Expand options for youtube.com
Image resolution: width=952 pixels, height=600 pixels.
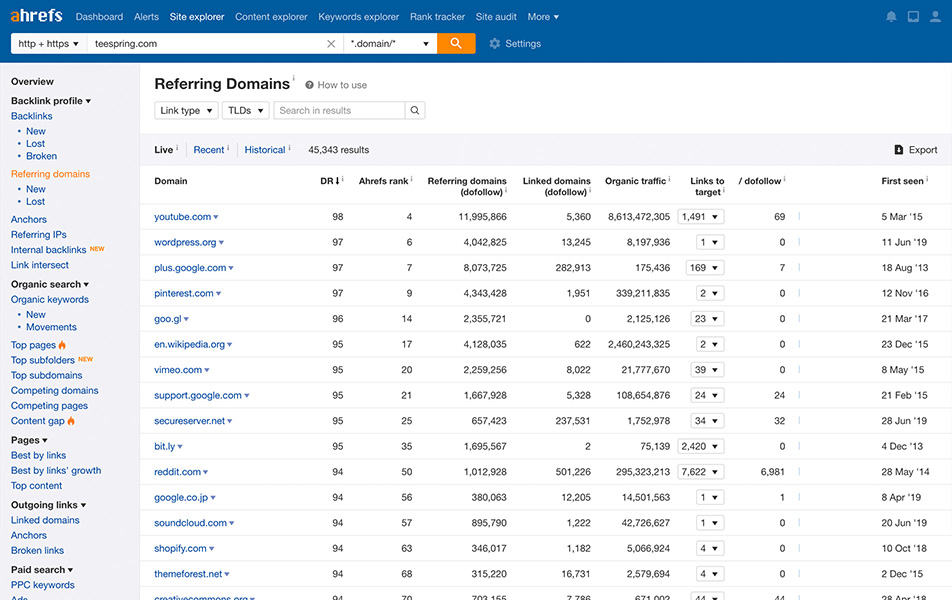coord(213,216)
